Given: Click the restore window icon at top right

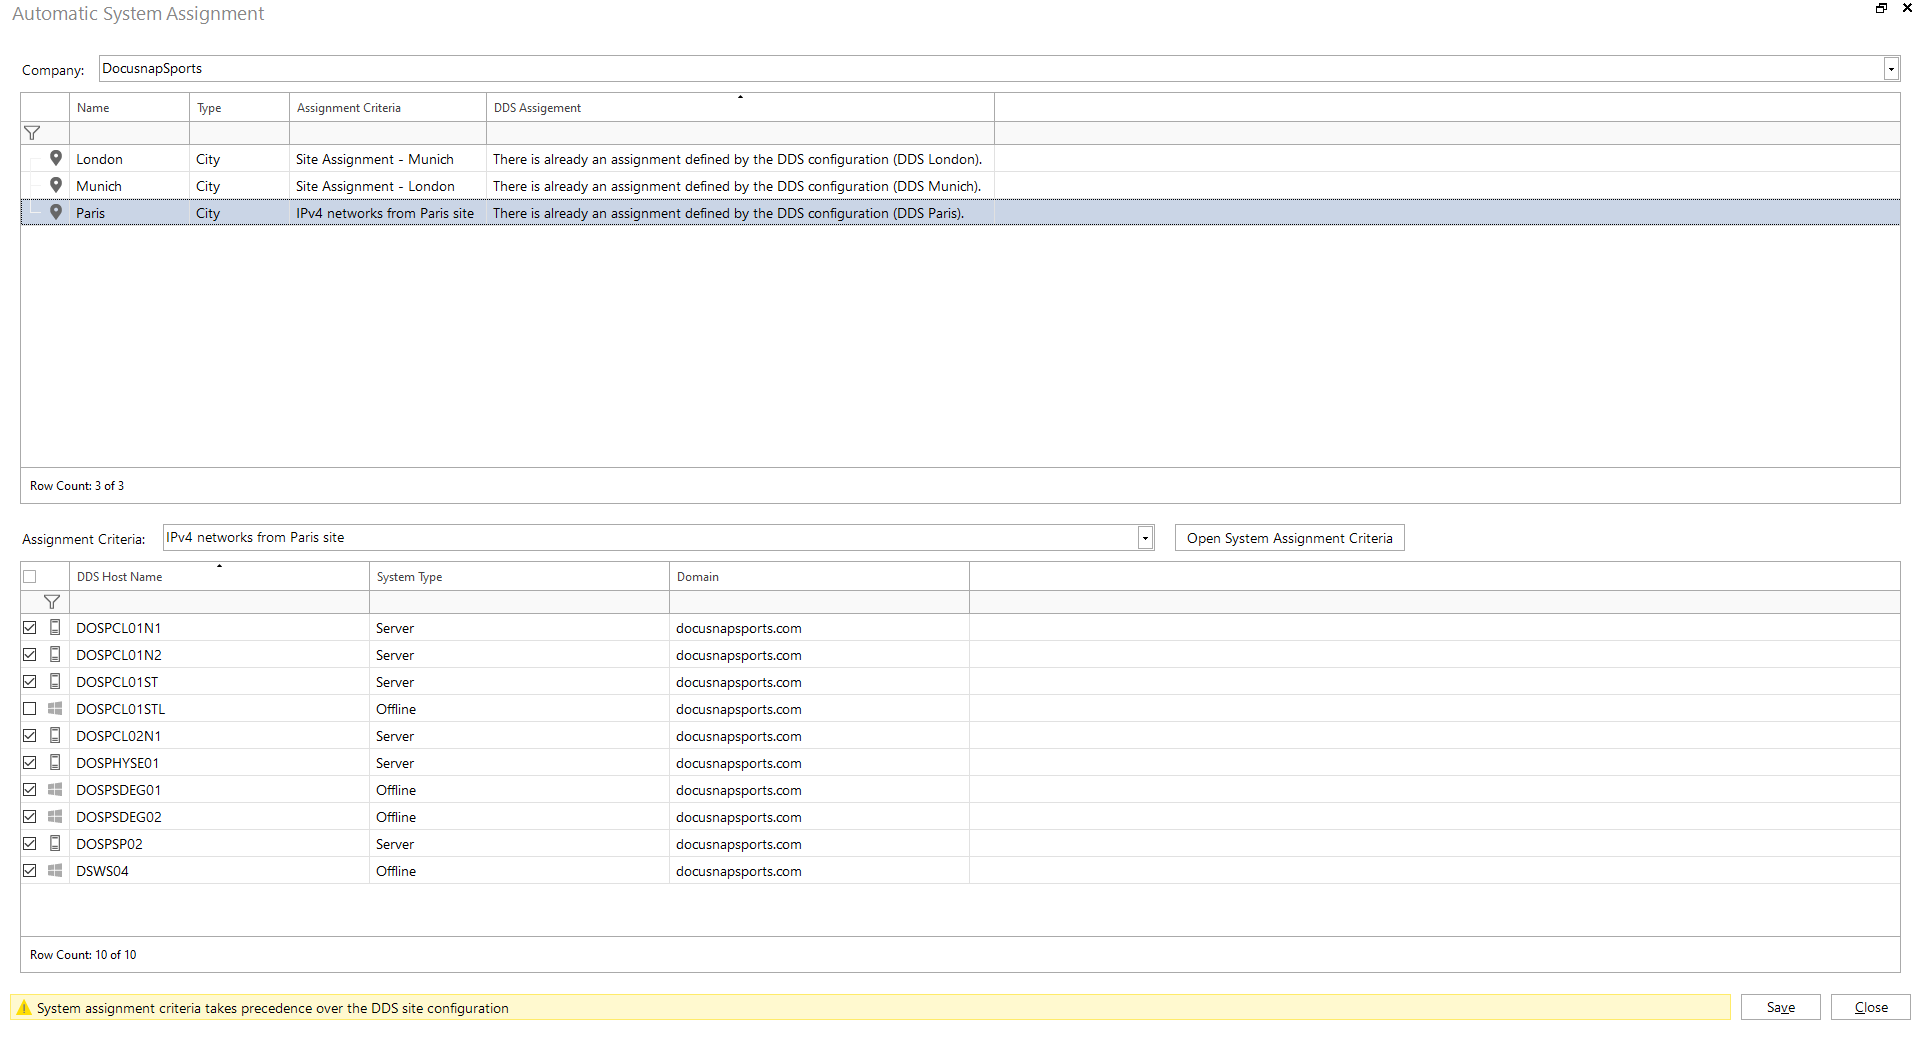Looking at the screenshot, I should point(1881,8).
